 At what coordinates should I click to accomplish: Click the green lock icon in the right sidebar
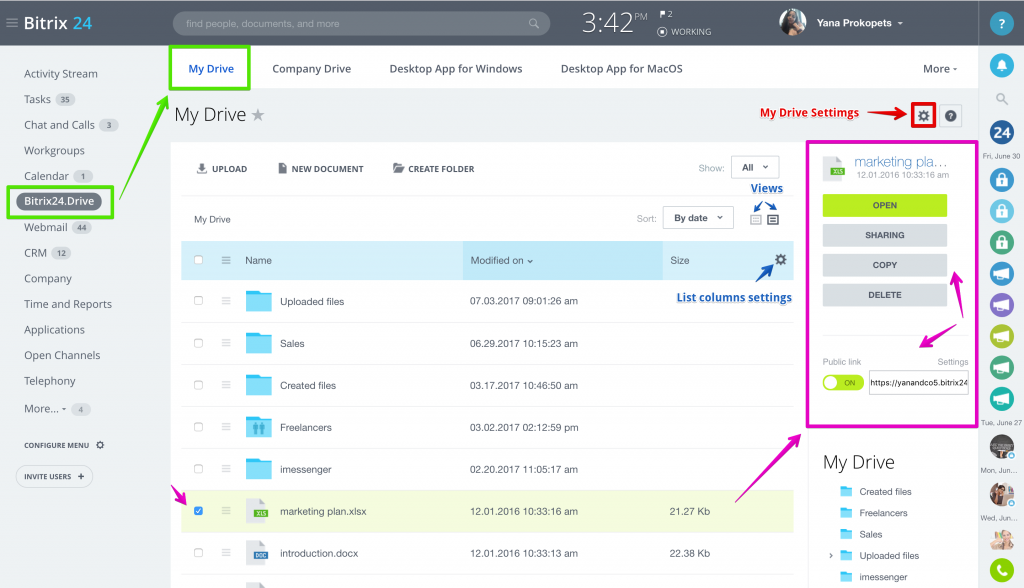(1001, 242)
